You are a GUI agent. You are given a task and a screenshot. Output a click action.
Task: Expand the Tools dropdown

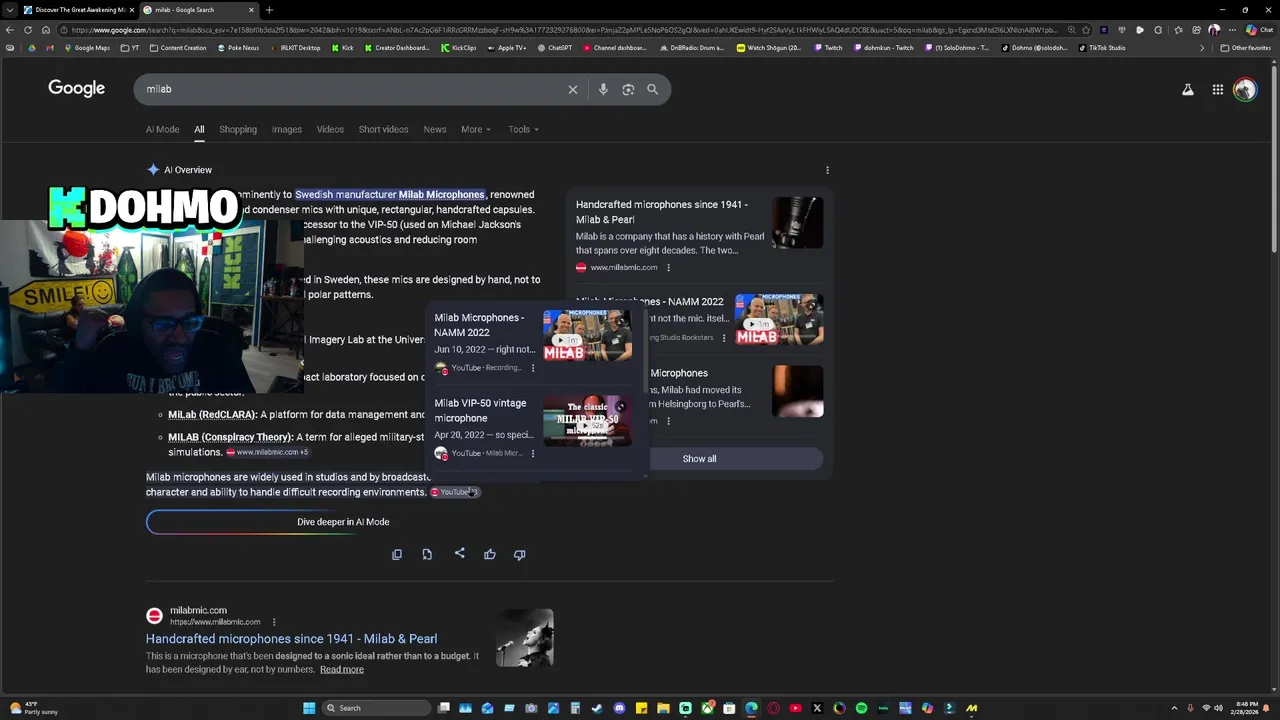point(523,129)
